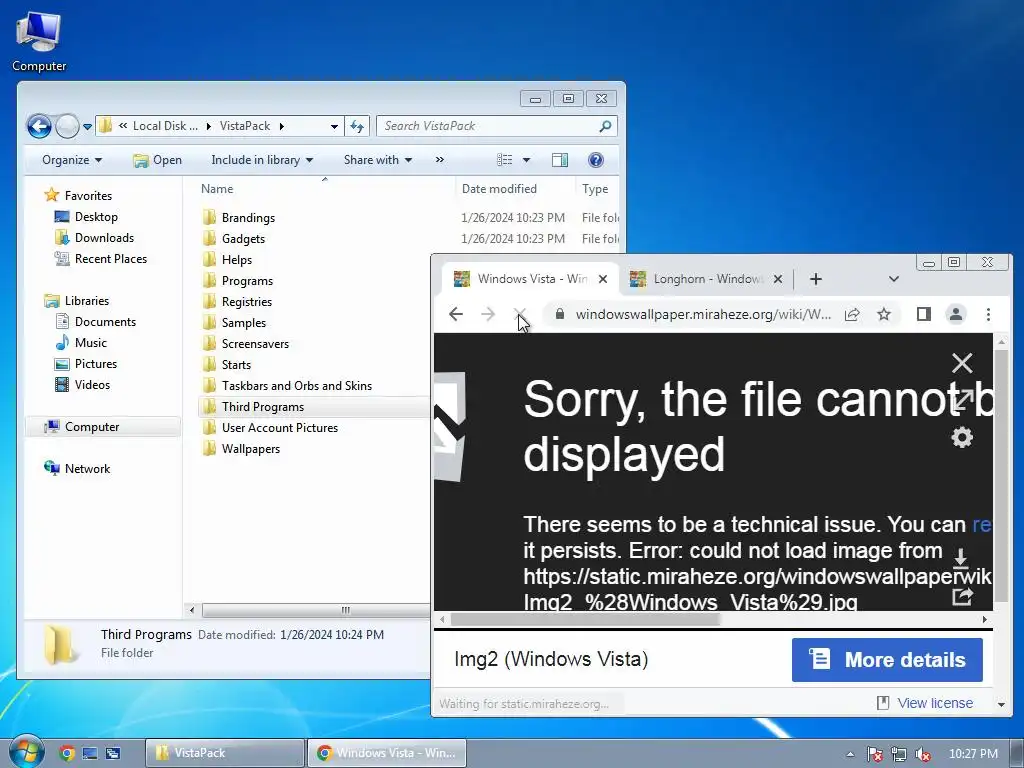Screen dimensions: 1024x768
Task: Toggle Chrome side panel
Action: click(x=923, y=314)
